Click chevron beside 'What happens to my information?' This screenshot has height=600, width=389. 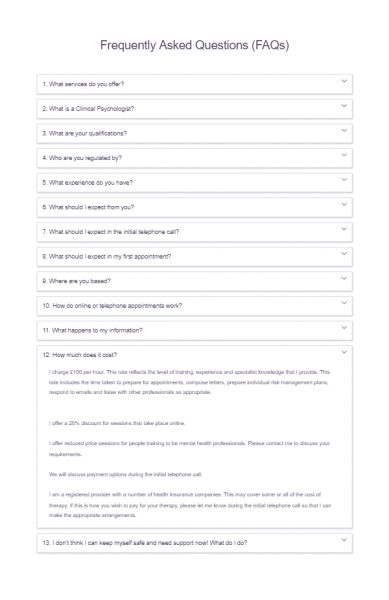(x=344, y=328)
